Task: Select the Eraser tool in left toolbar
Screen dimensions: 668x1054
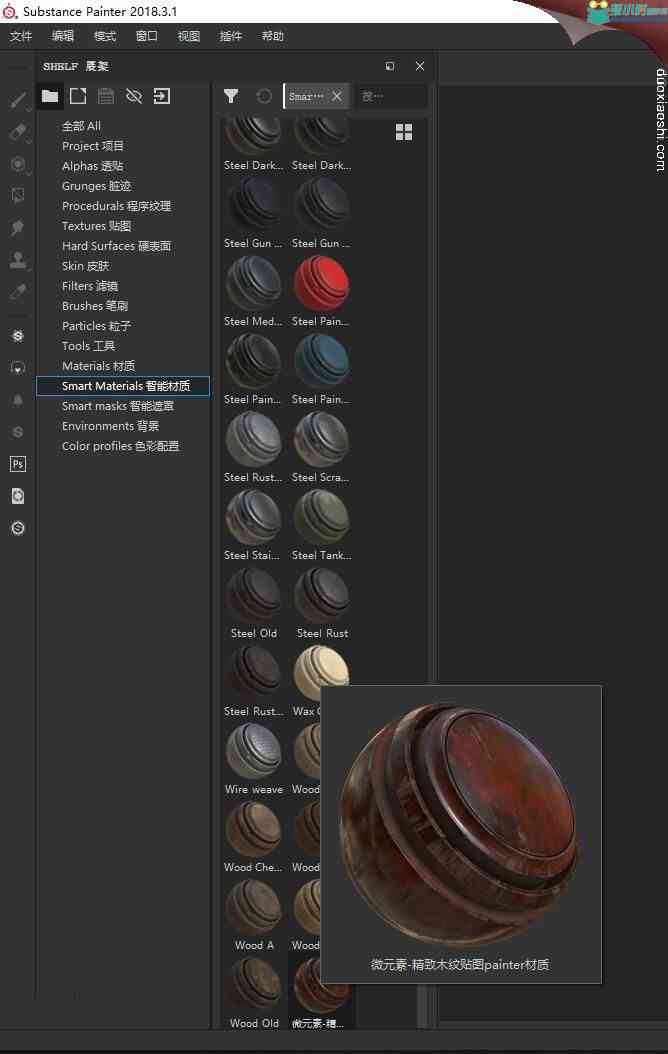Action: [18, 132]
